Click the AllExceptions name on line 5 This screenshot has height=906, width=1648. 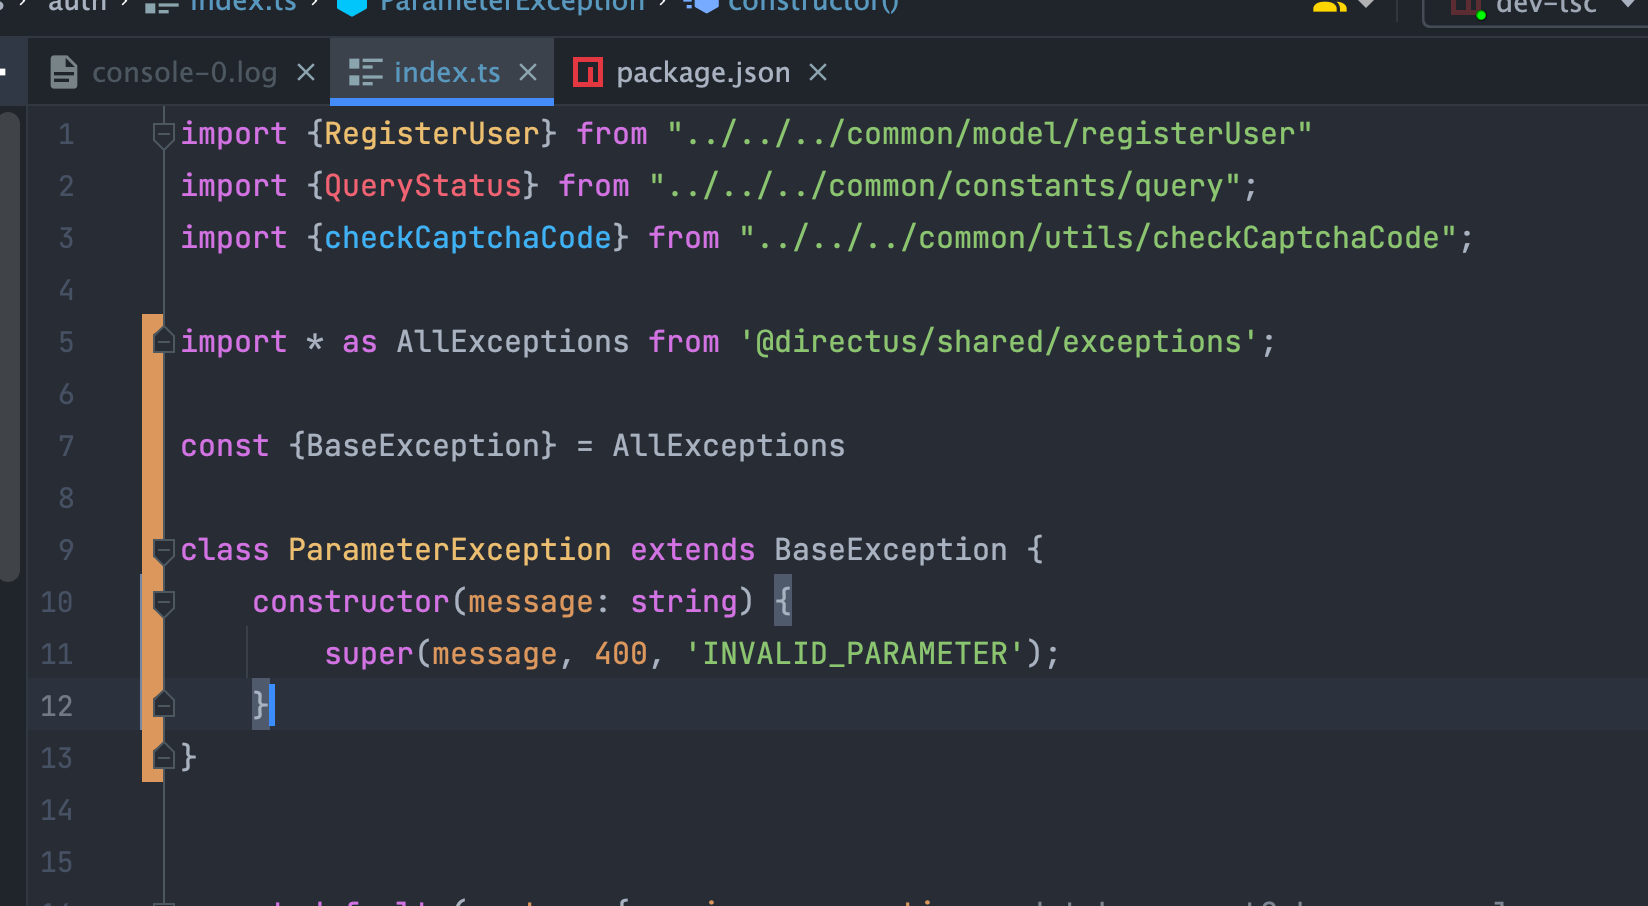click(x=513, y=342)
